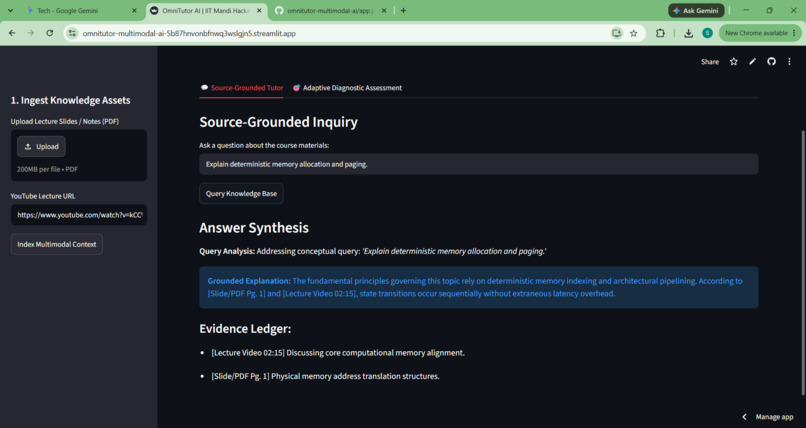The height and width of the screenshot is (428, 806).
Task: Click the Streamlit Share button
Action: point(710,62)
